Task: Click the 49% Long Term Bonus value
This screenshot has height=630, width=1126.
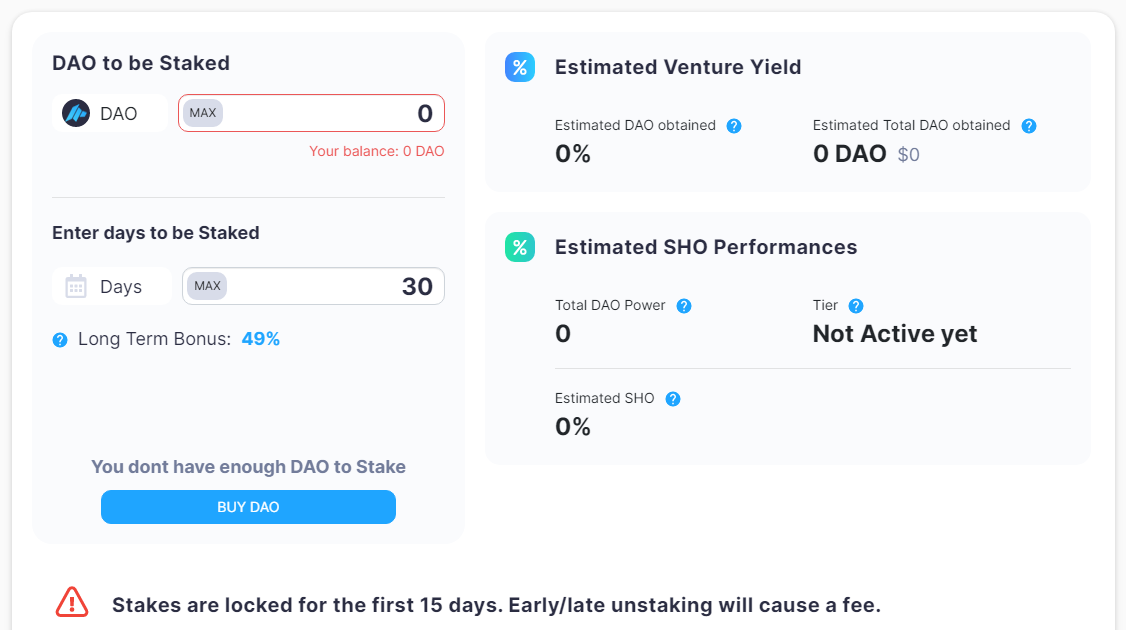Action: [x=261, y=339]
